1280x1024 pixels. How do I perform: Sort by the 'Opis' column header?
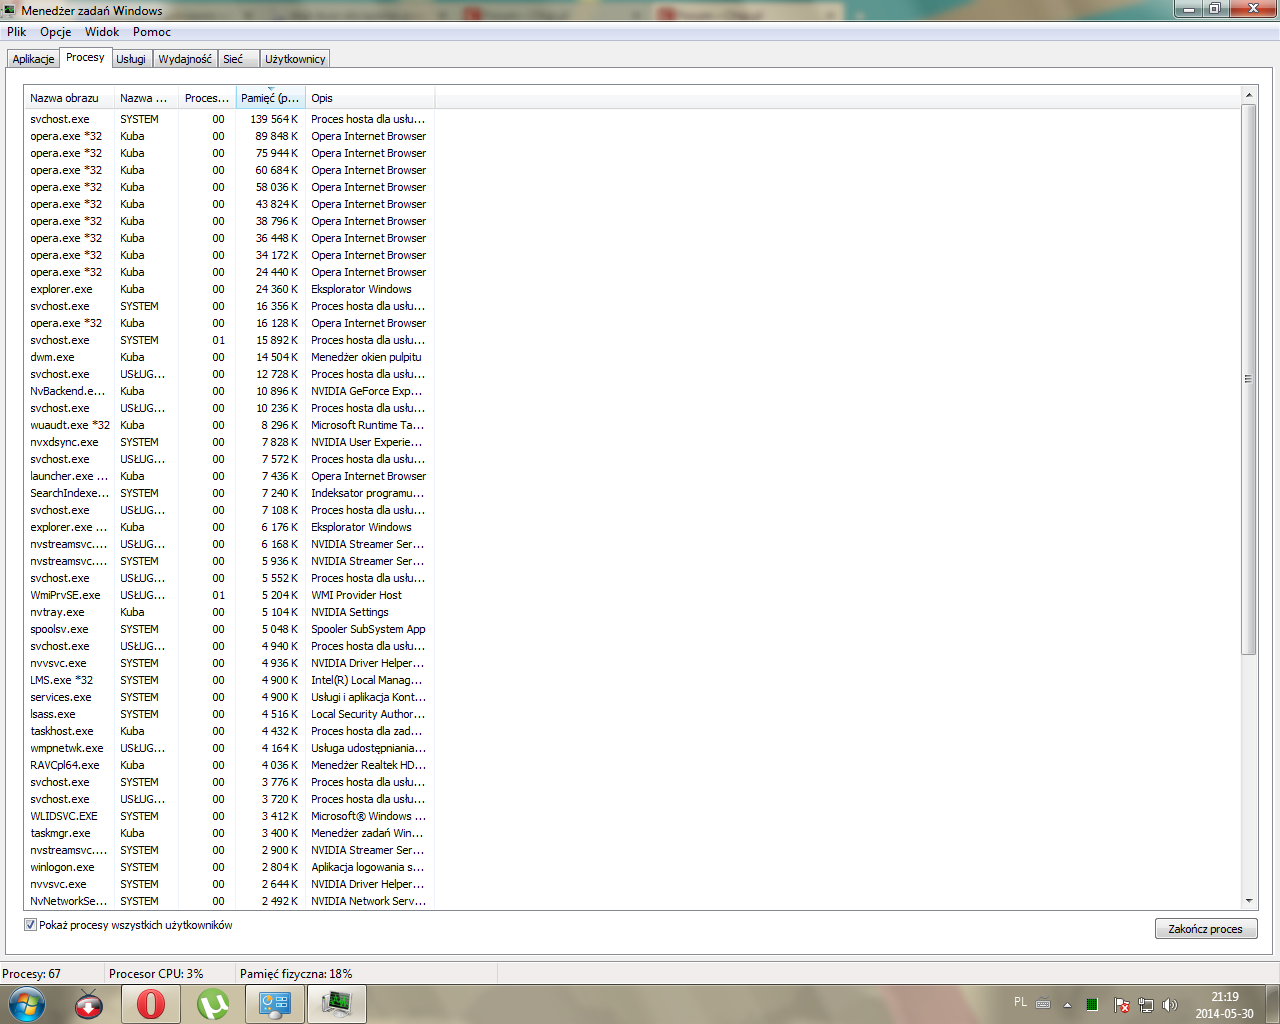370,98
